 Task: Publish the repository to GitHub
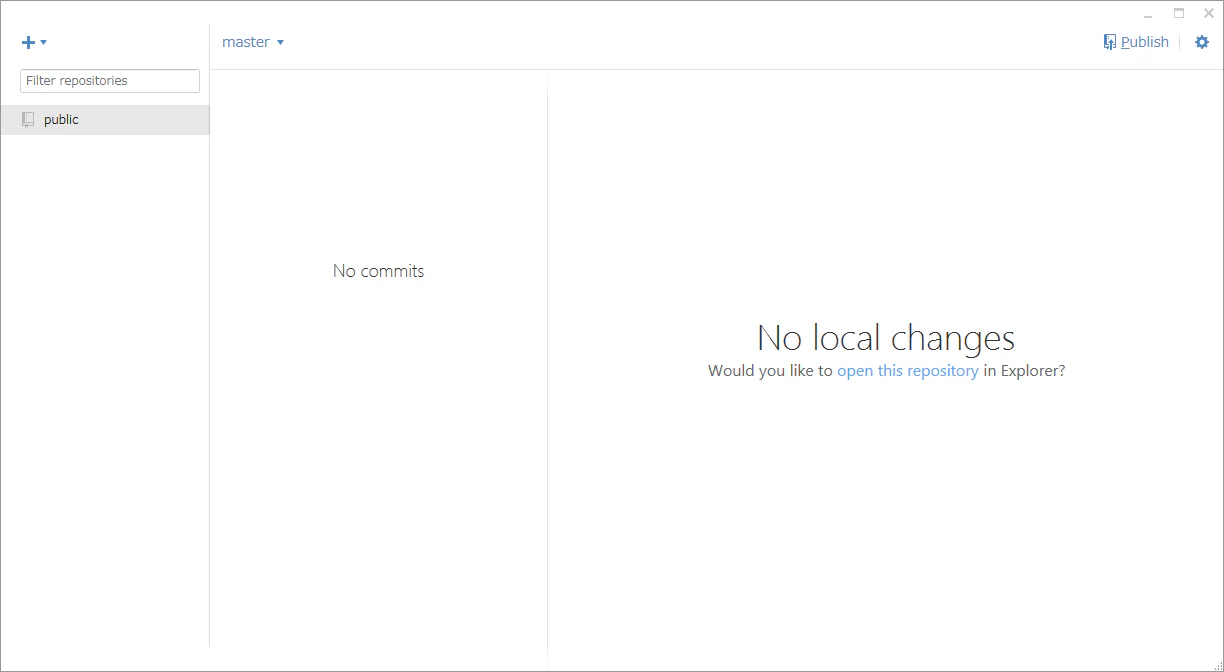pyautogui.click(x=1136, y=42)
